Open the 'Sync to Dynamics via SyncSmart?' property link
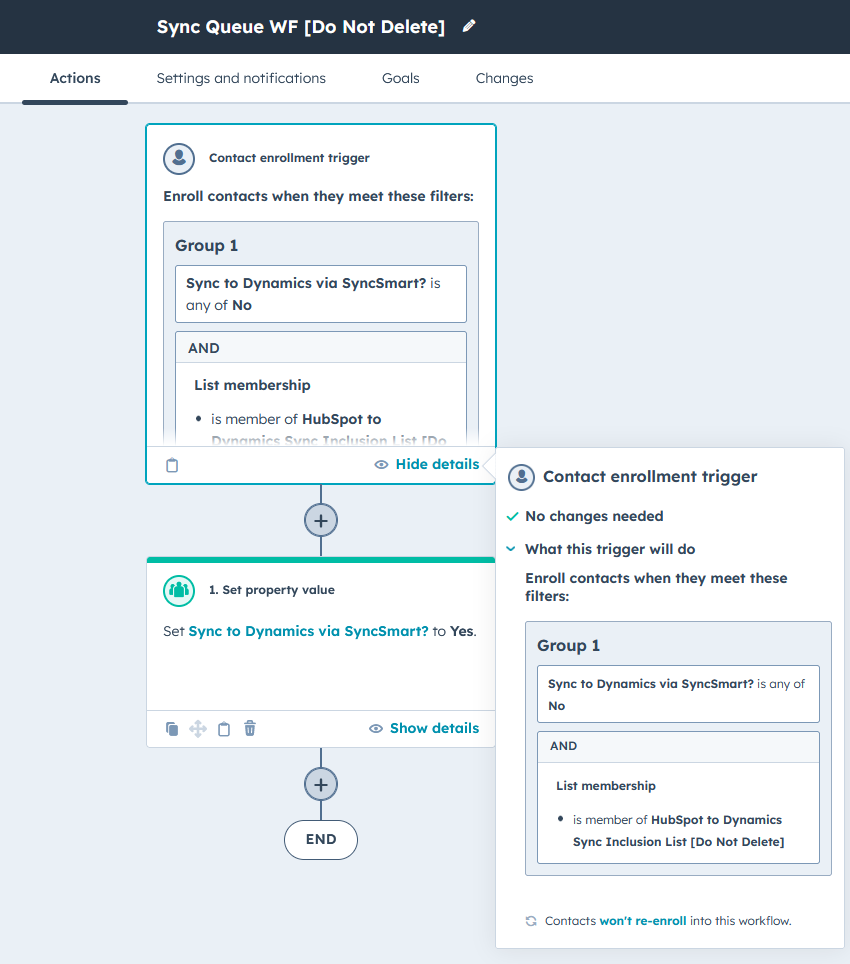Screen dimensions: 850x964 tap(309, 631)
